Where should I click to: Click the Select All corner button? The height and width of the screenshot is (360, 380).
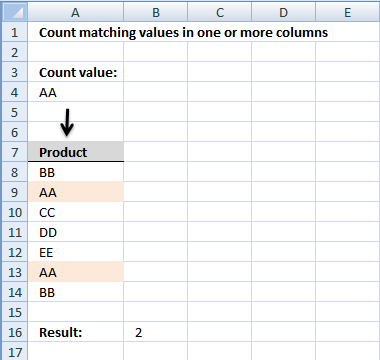(x=14, y=12)
